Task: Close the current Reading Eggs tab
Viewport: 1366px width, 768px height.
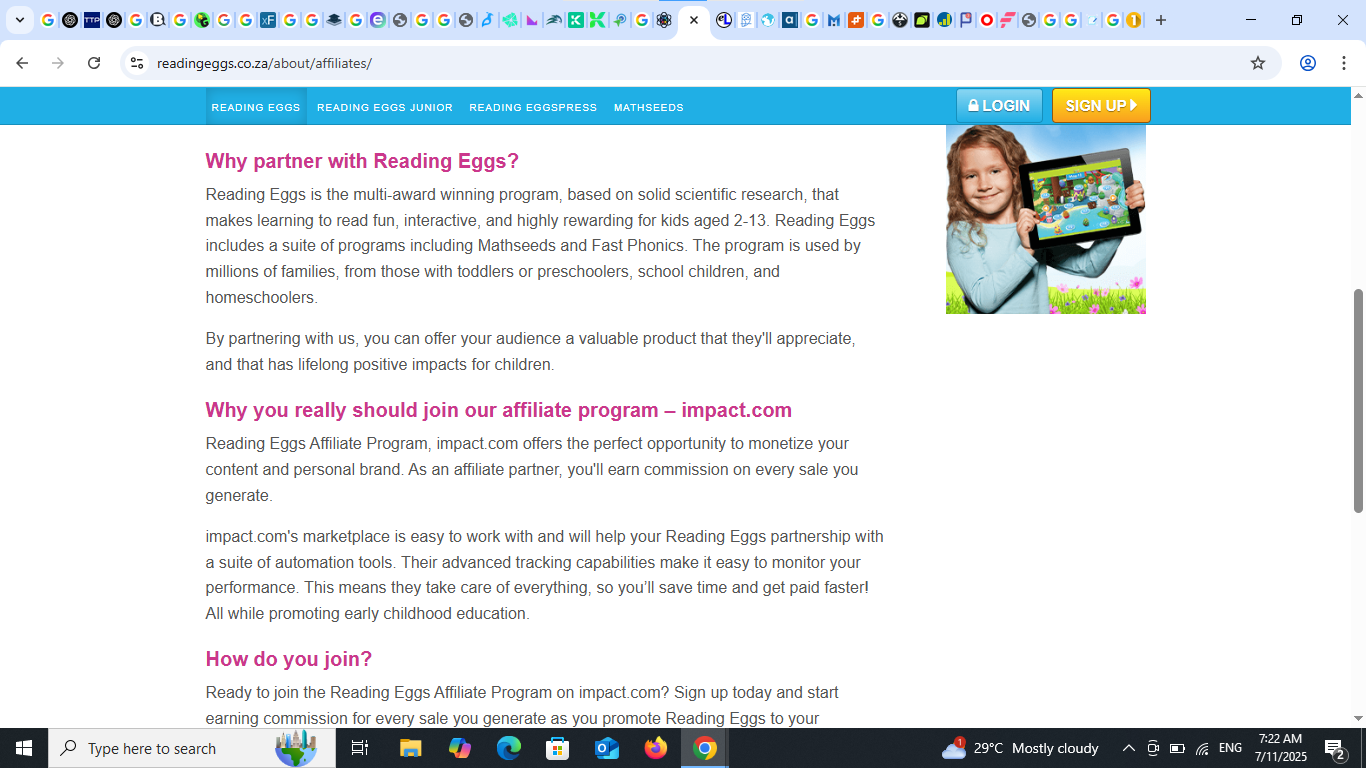Action: (694, 20)
